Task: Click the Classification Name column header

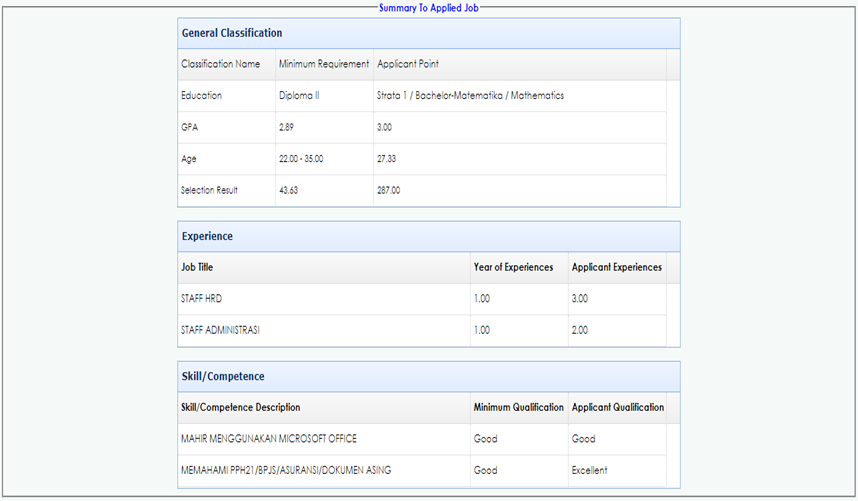Action: click(x=221, y=64)
